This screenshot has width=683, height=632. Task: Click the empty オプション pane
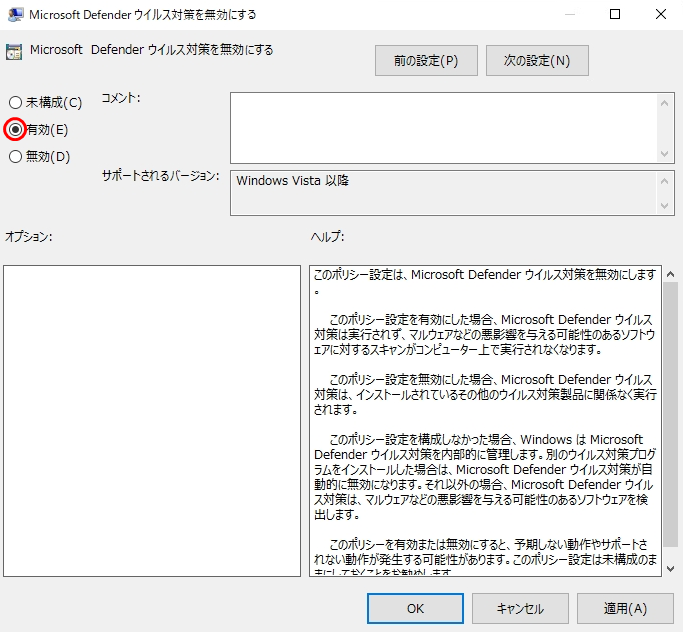152,421
